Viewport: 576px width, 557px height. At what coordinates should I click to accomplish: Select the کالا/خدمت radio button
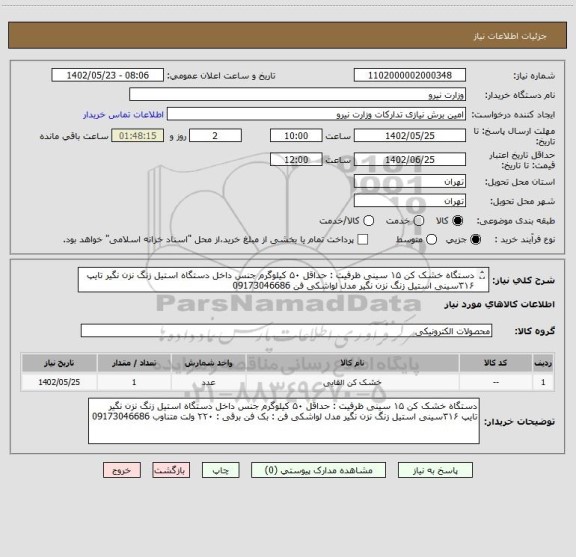(x=368, y=220)
